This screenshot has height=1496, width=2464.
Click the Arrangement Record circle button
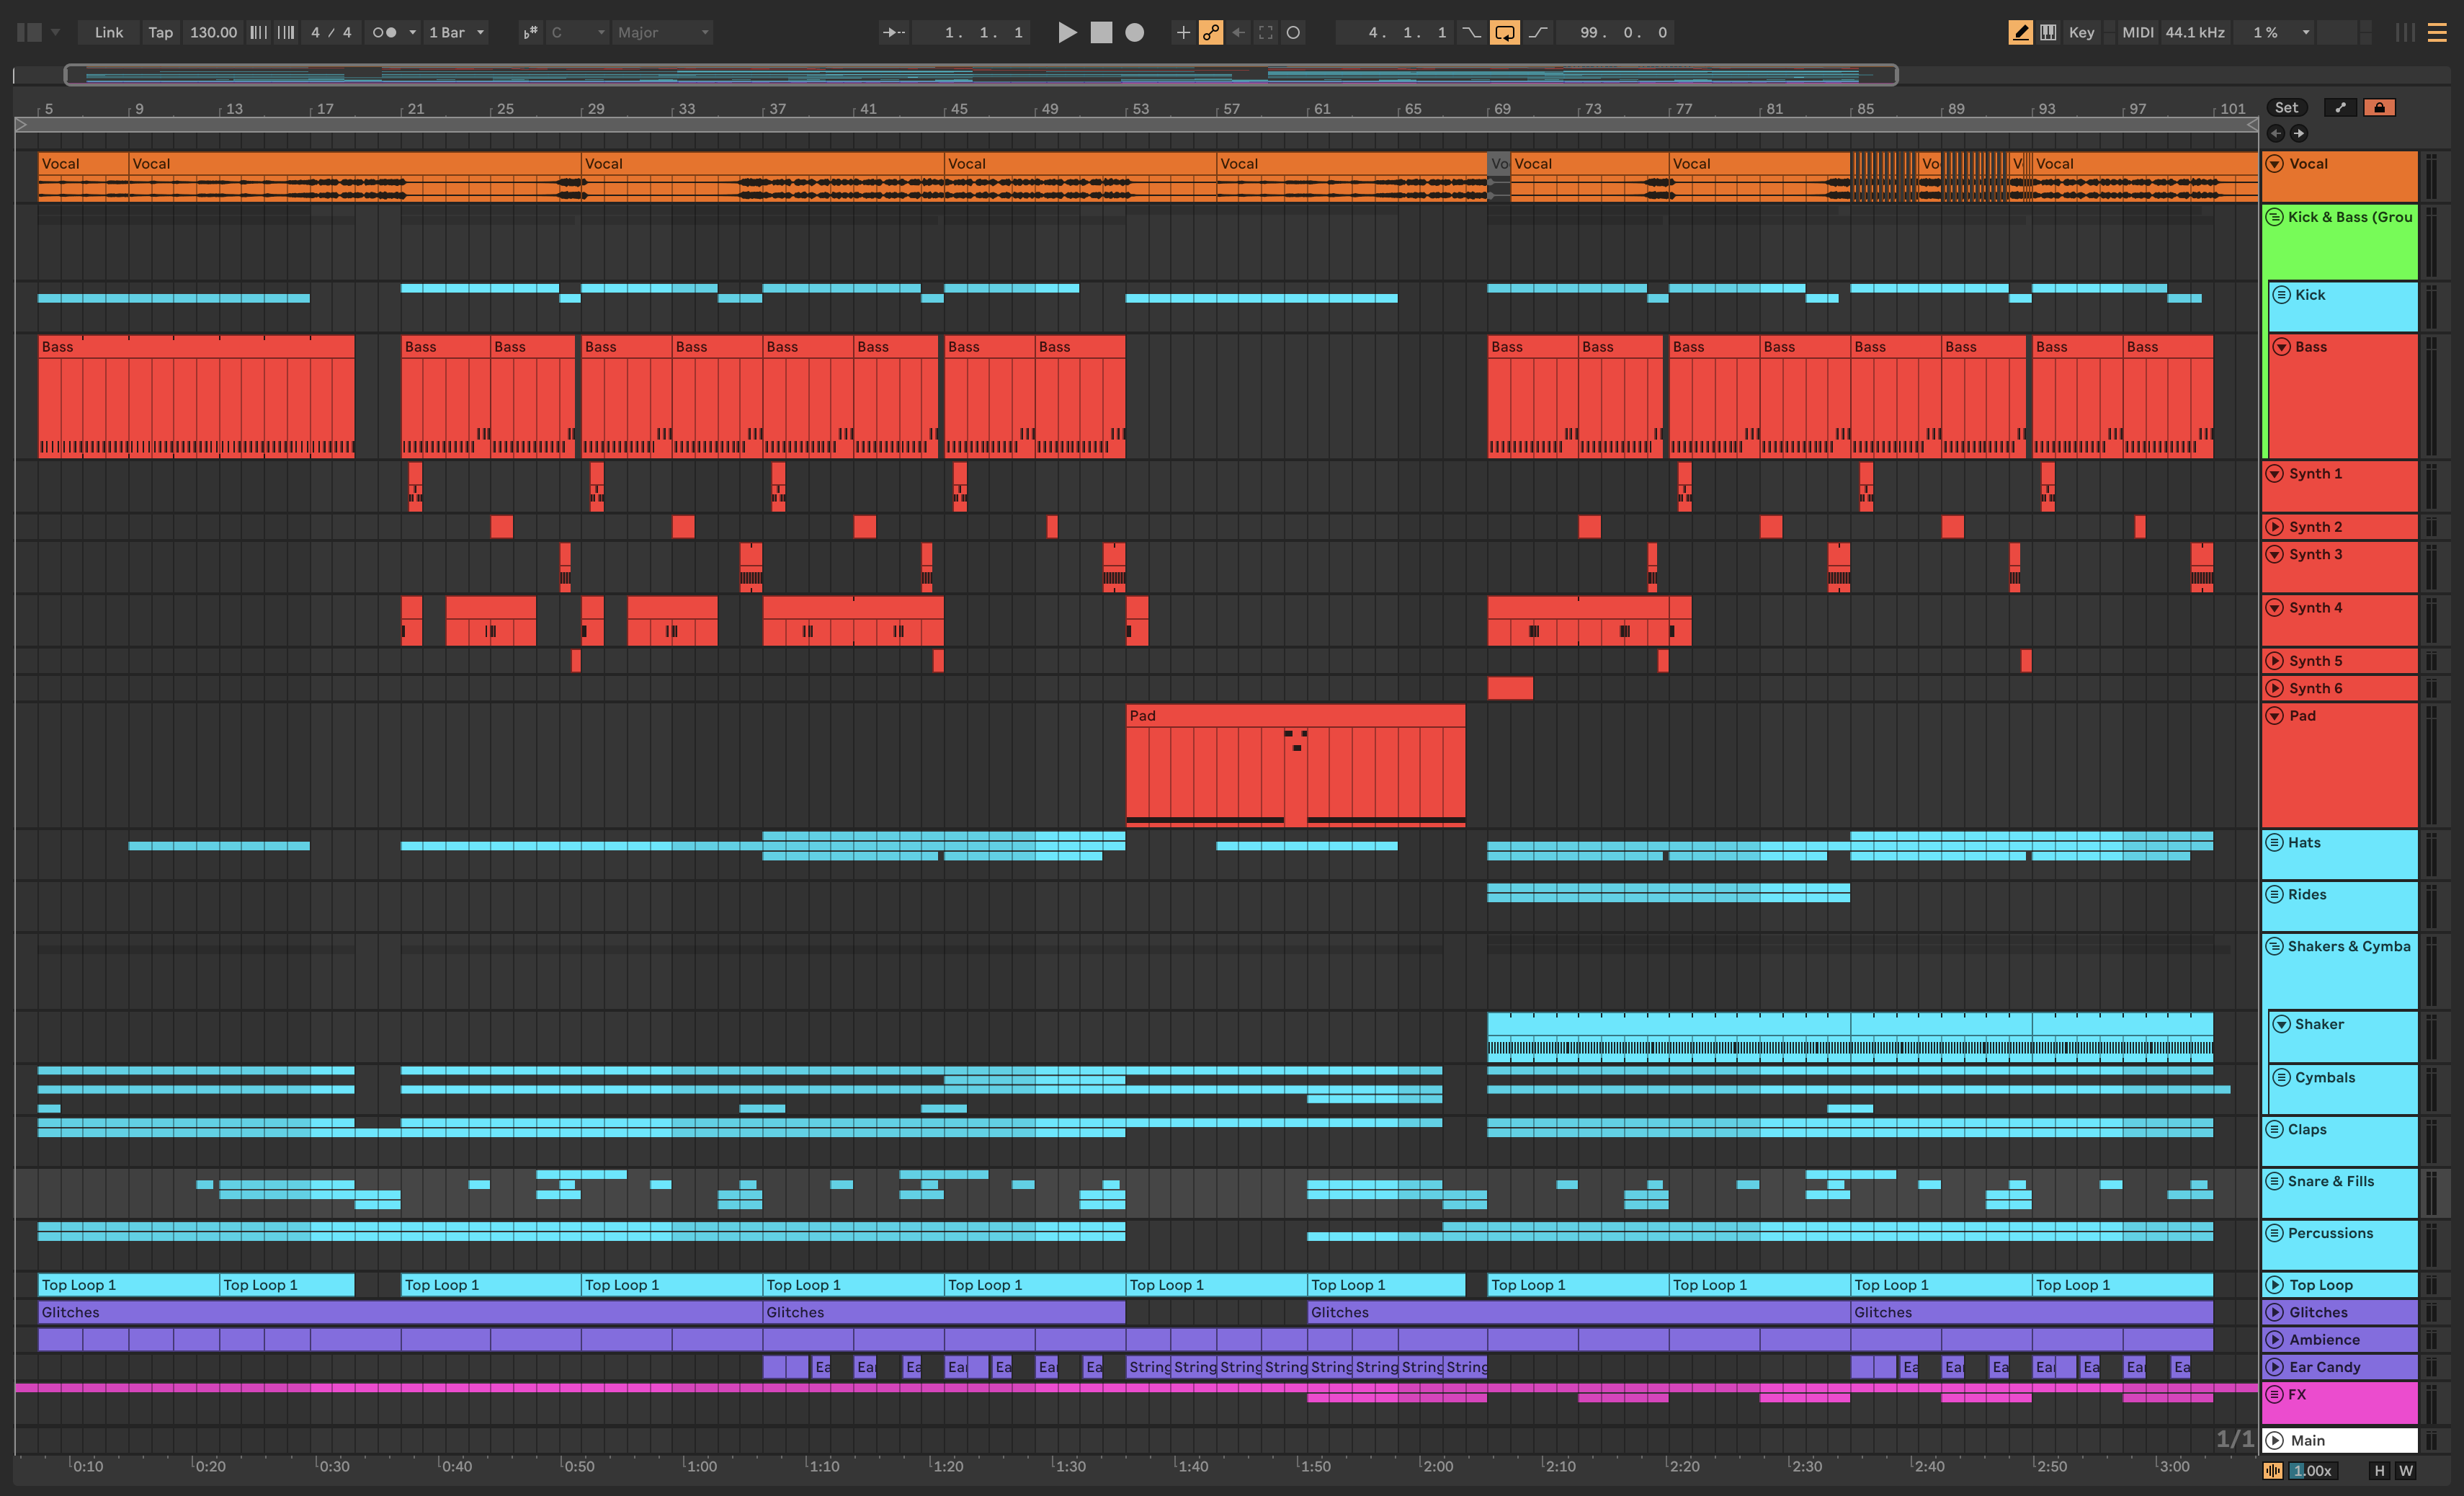coord(1134,32)
